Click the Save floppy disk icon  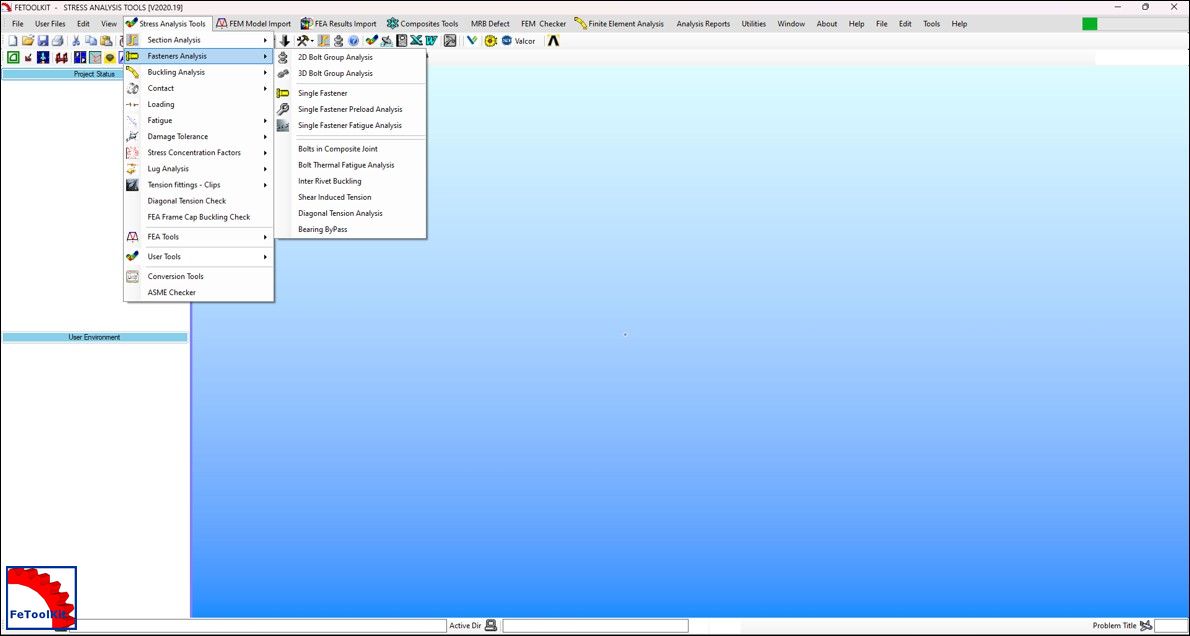(42, 40)
